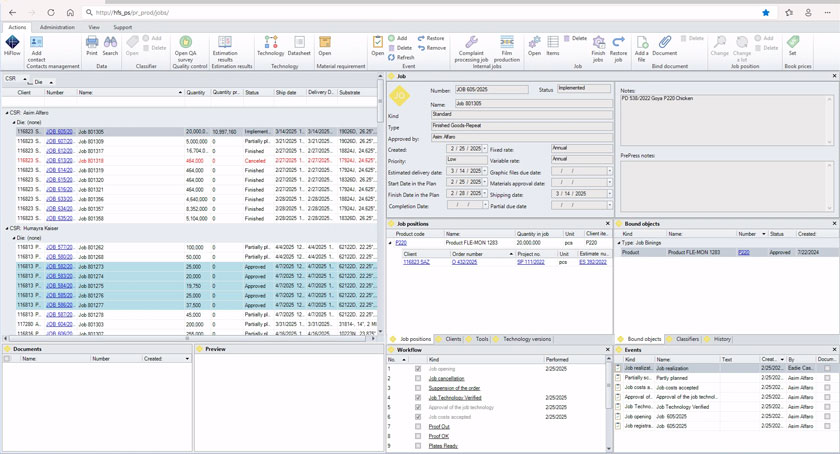Screen dimensions: 840x454
Task: Open the JOB 605/2025 link in list
Action: 59,132
